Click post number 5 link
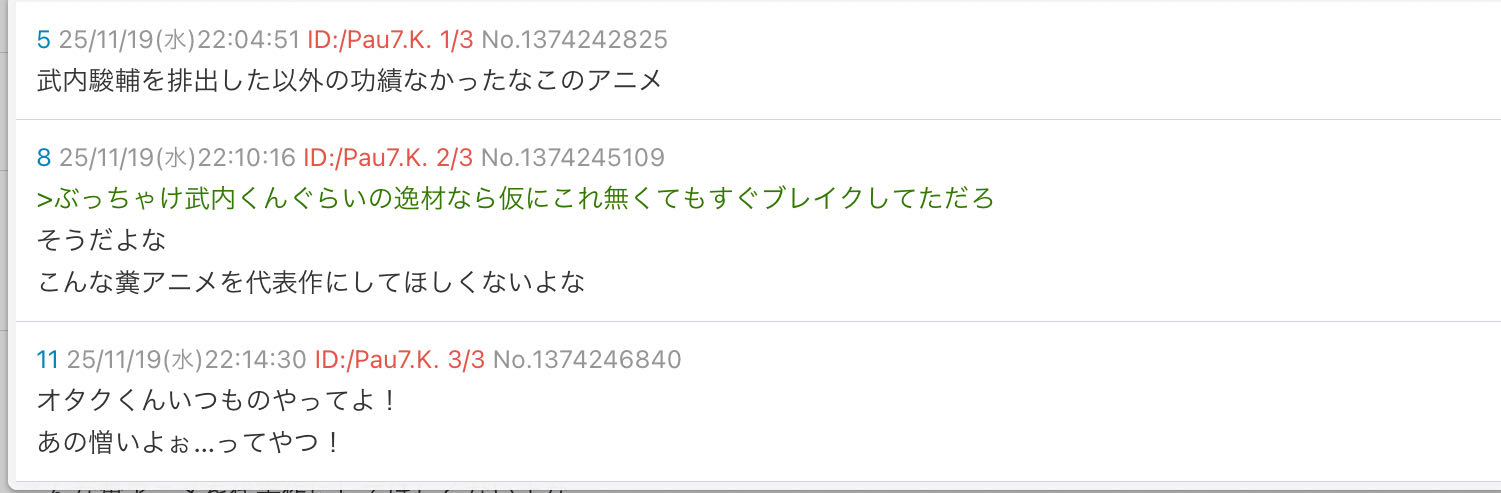 pyautogui.click(x=43, y=40)
